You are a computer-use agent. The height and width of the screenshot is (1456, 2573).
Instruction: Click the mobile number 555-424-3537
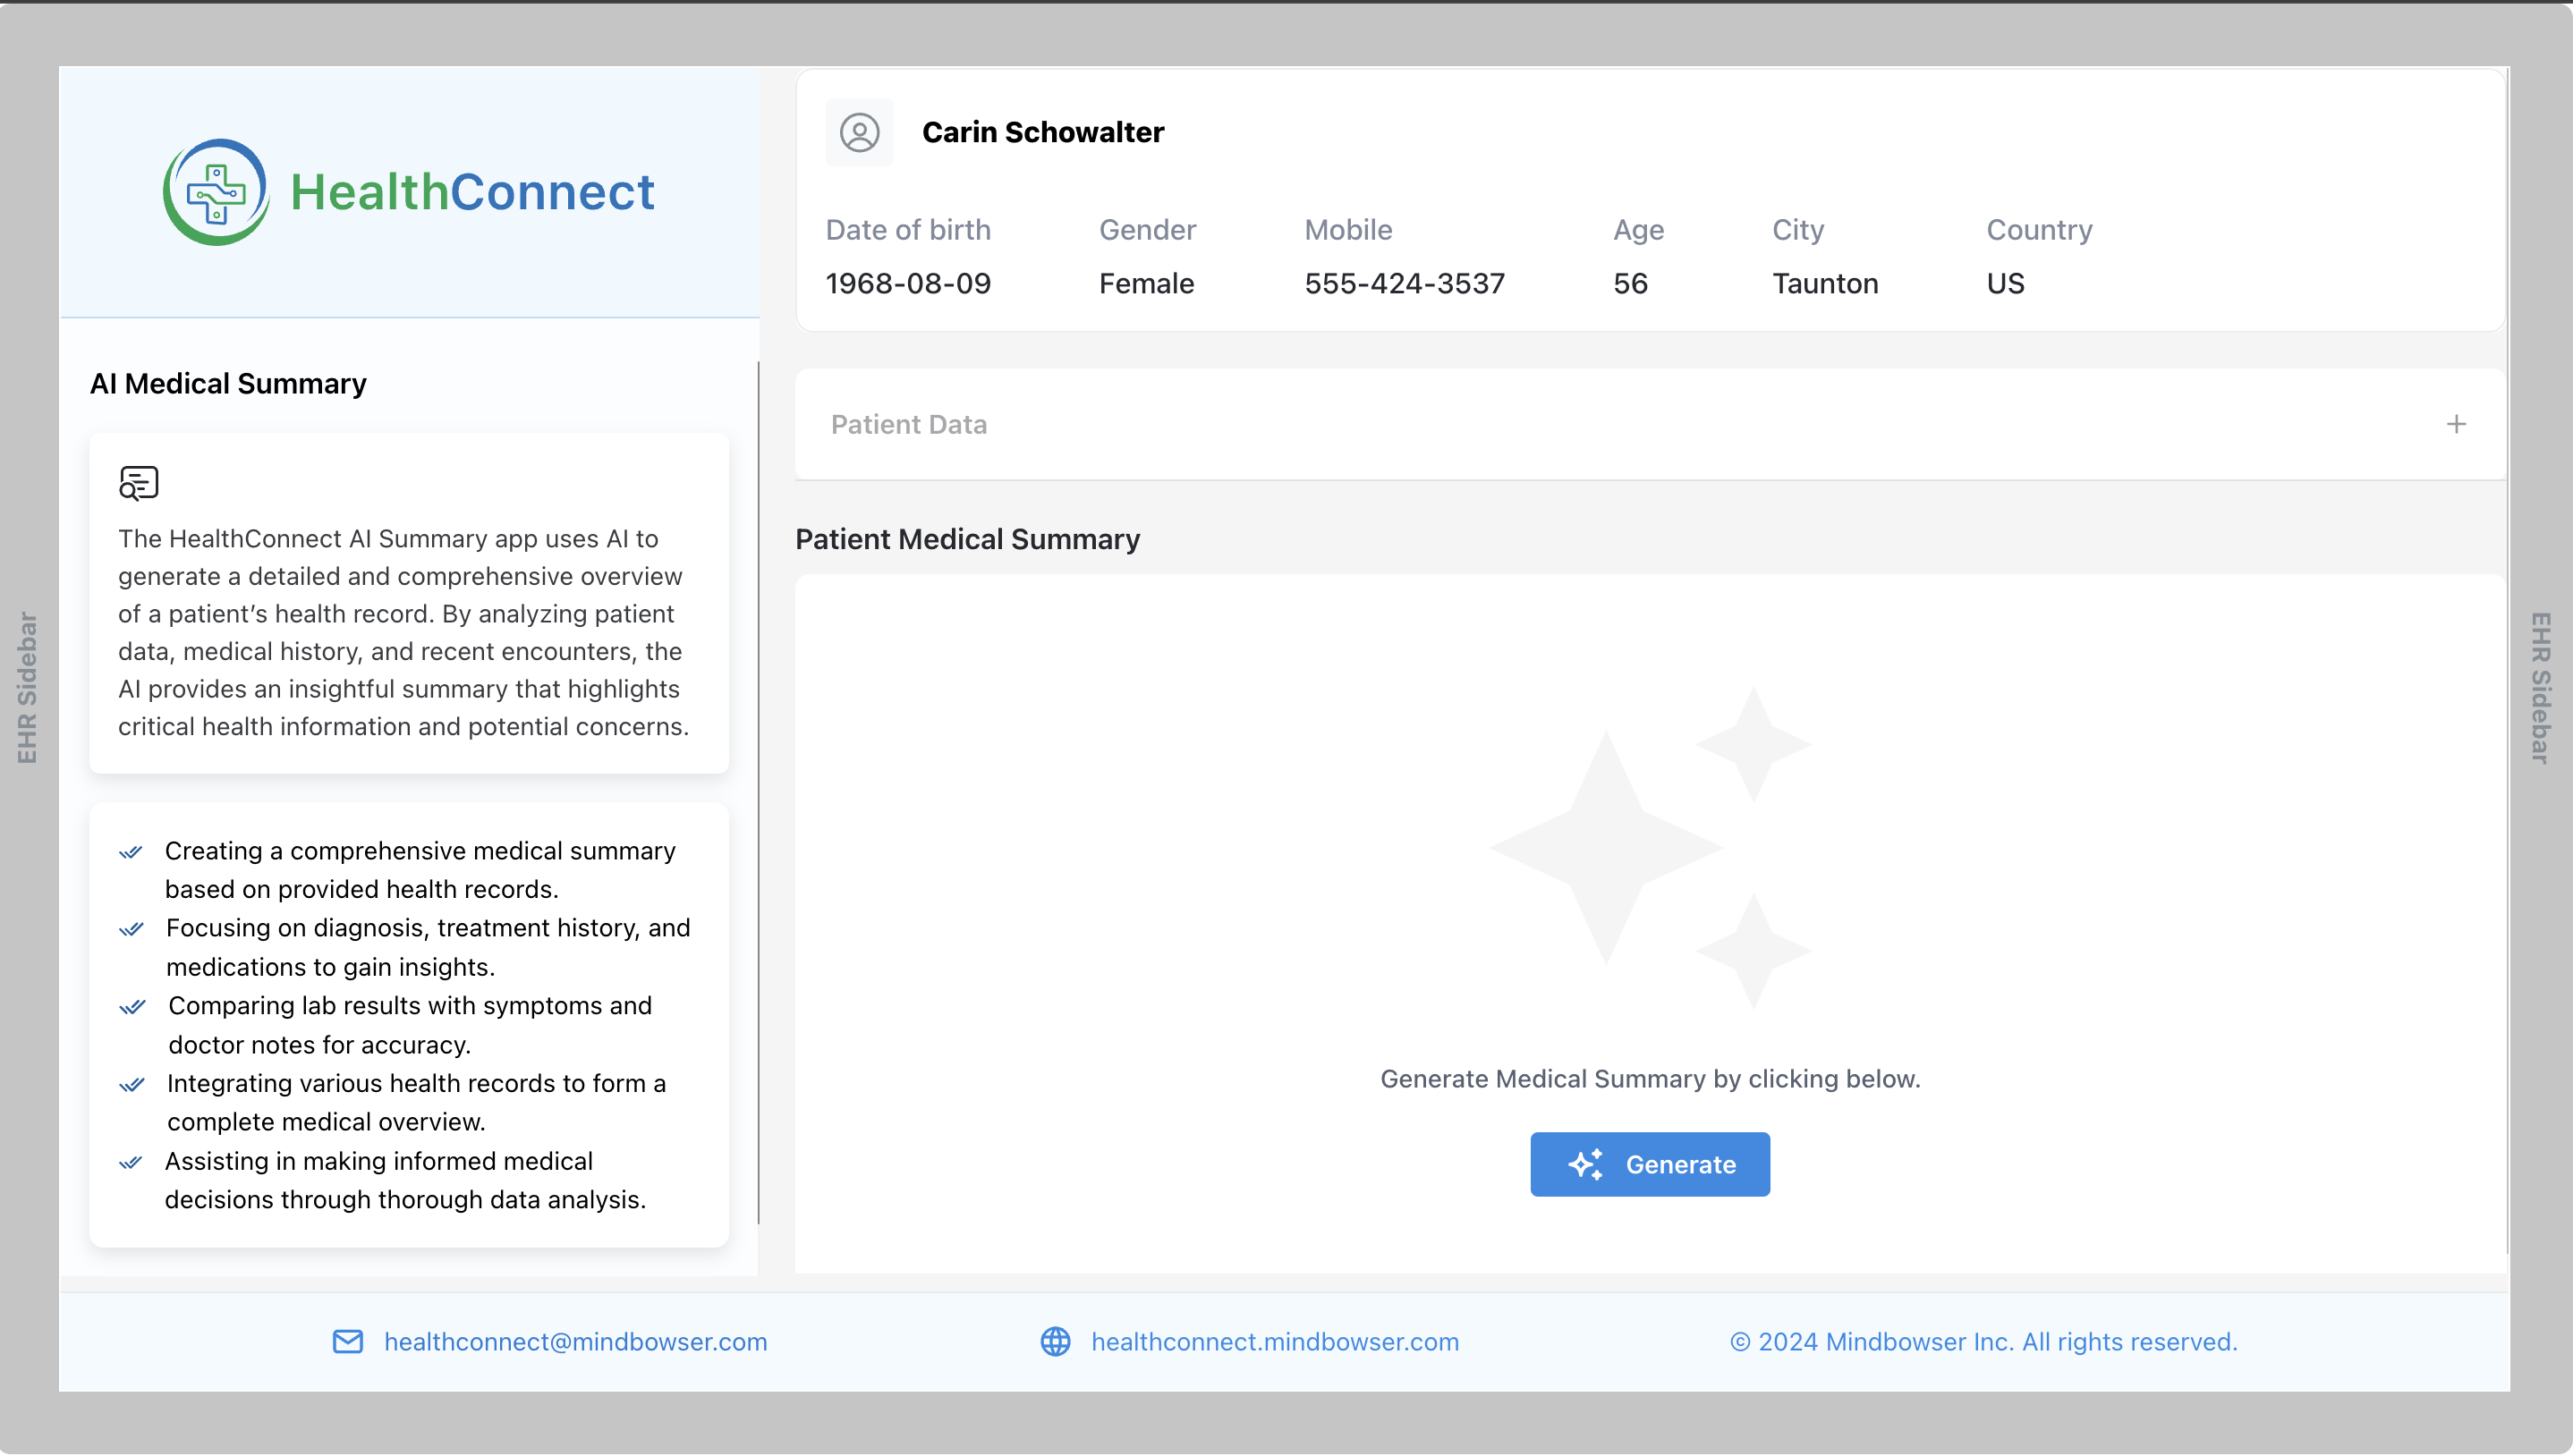click(x=1404, y=283)
